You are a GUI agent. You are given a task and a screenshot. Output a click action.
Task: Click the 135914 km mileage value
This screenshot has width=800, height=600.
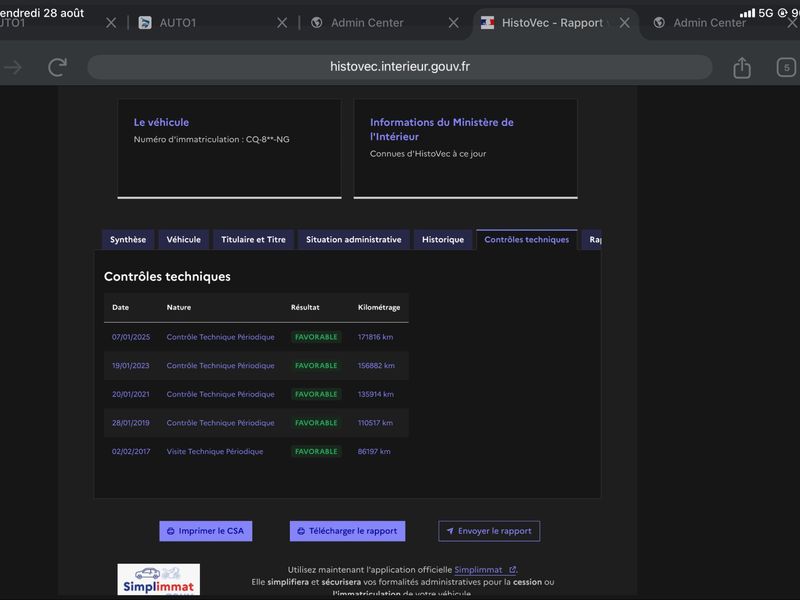pyautogui.click(x=376, y=394)
